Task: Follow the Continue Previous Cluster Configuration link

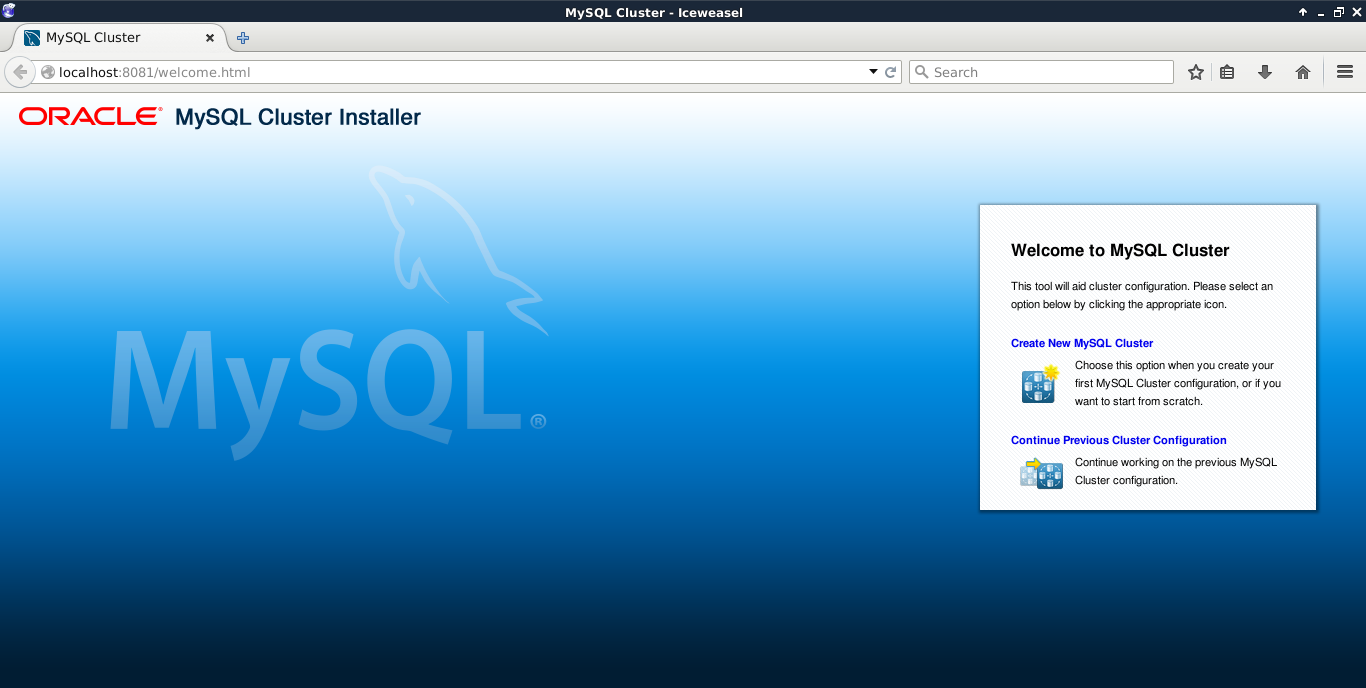Action: pyautogui.click(x=1118, y=440)
